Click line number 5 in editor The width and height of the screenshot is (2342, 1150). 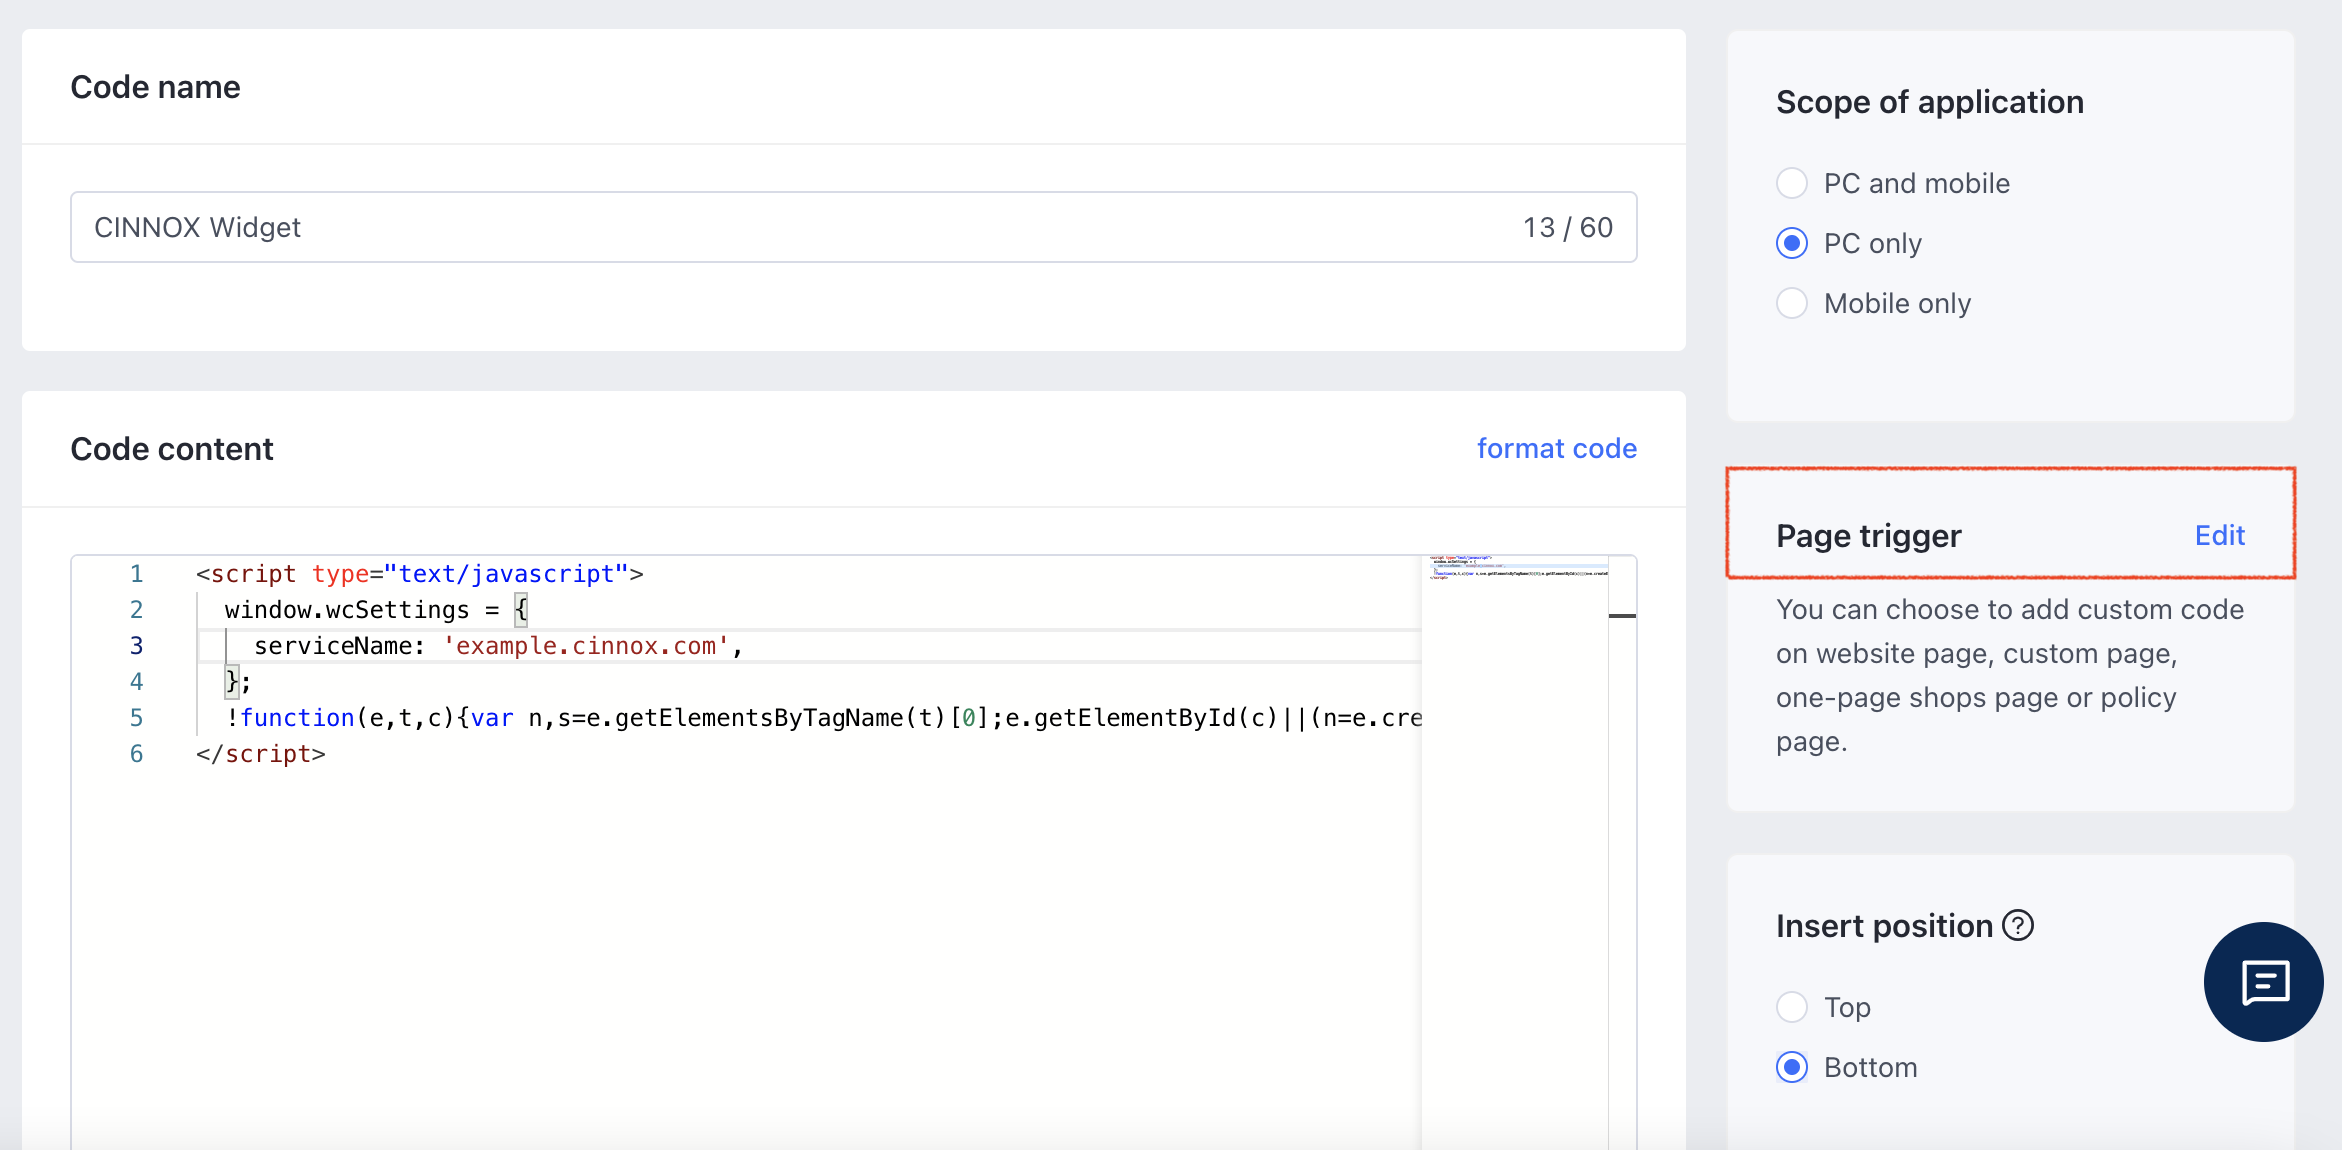point(136,718)
